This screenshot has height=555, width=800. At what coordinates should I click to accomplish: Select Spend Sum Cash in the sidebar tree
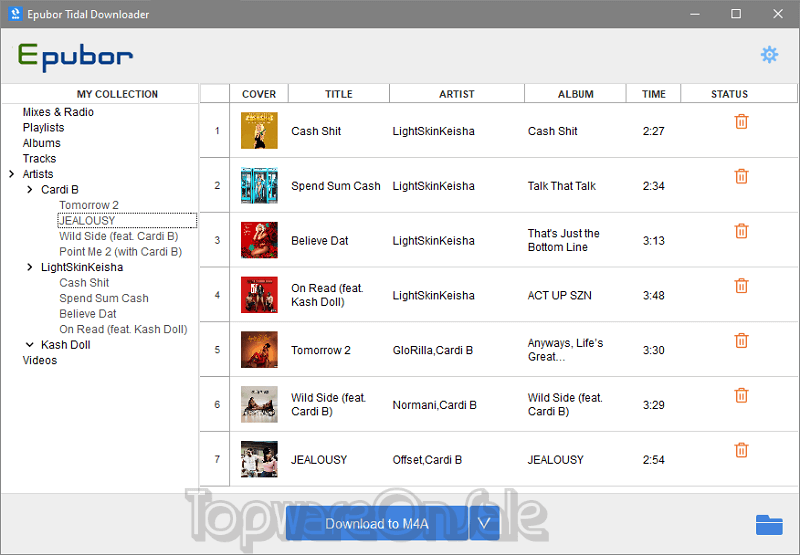[x=104, y=298]
